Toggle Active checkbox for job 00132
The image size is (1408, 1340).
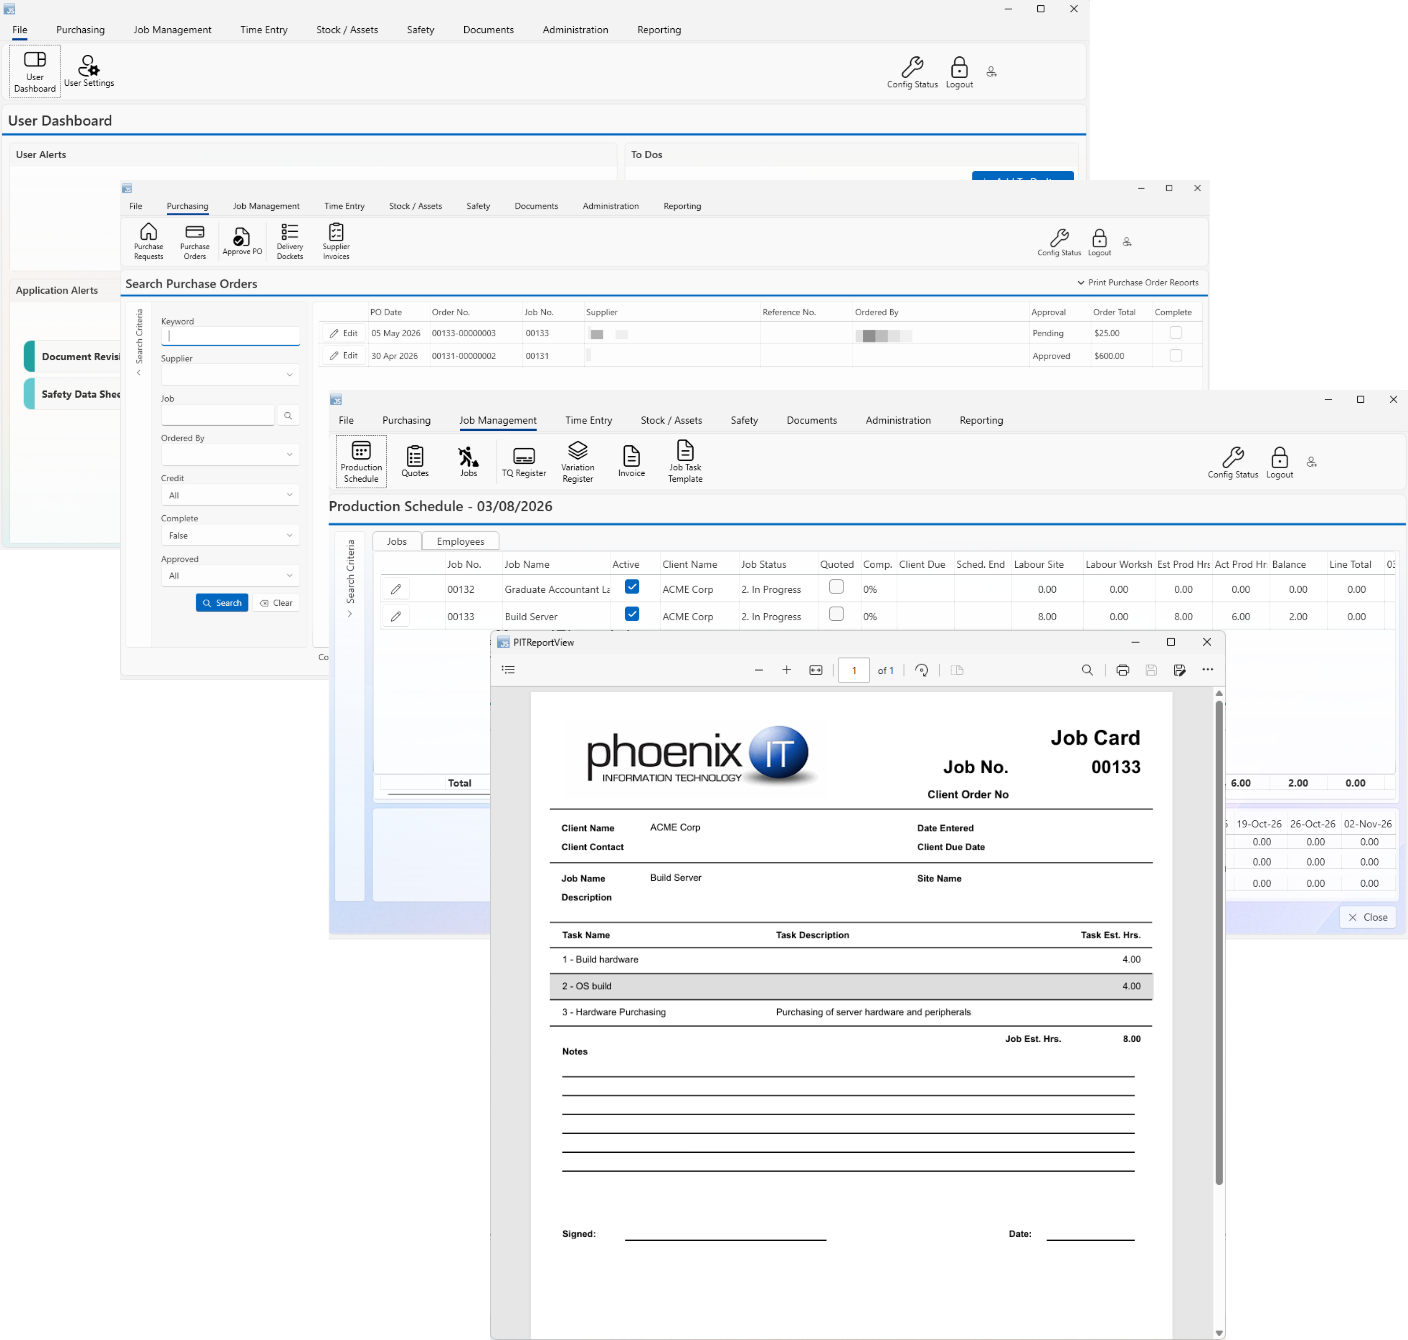tap(632, 587)
